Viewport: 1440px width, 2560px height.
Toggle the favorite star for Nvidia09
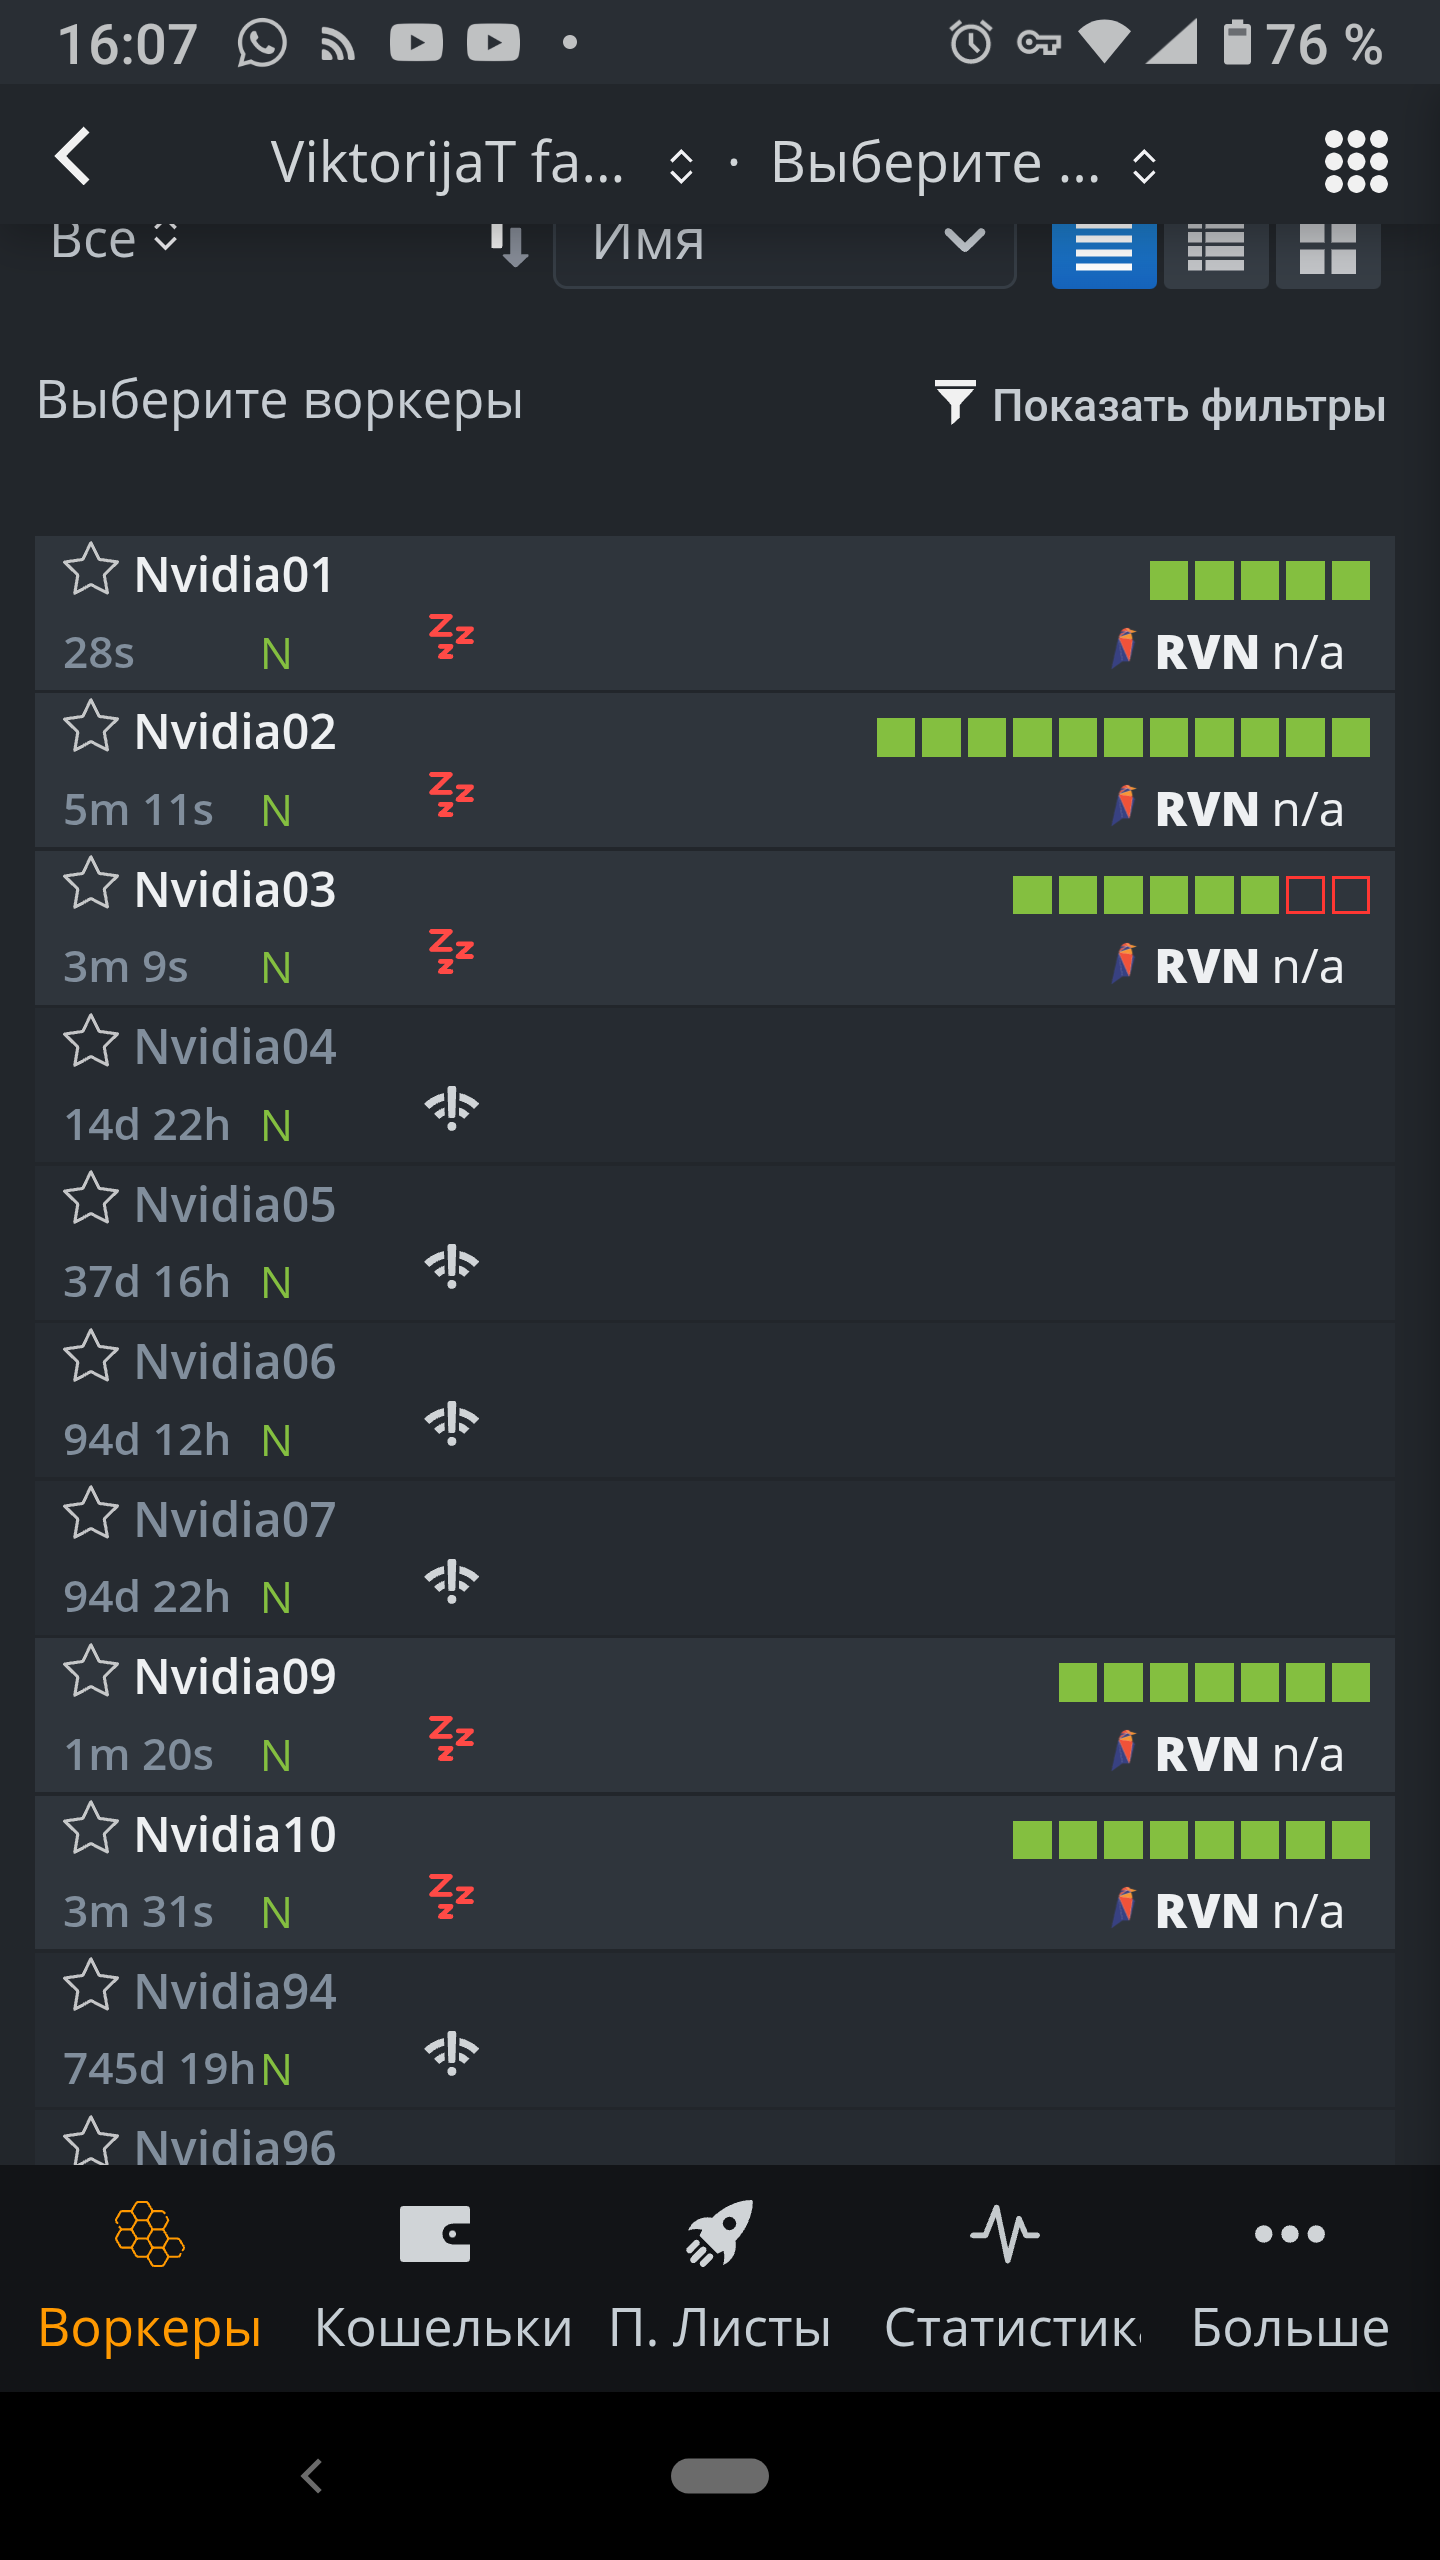pyautogui.click(x=91, y=1672)
